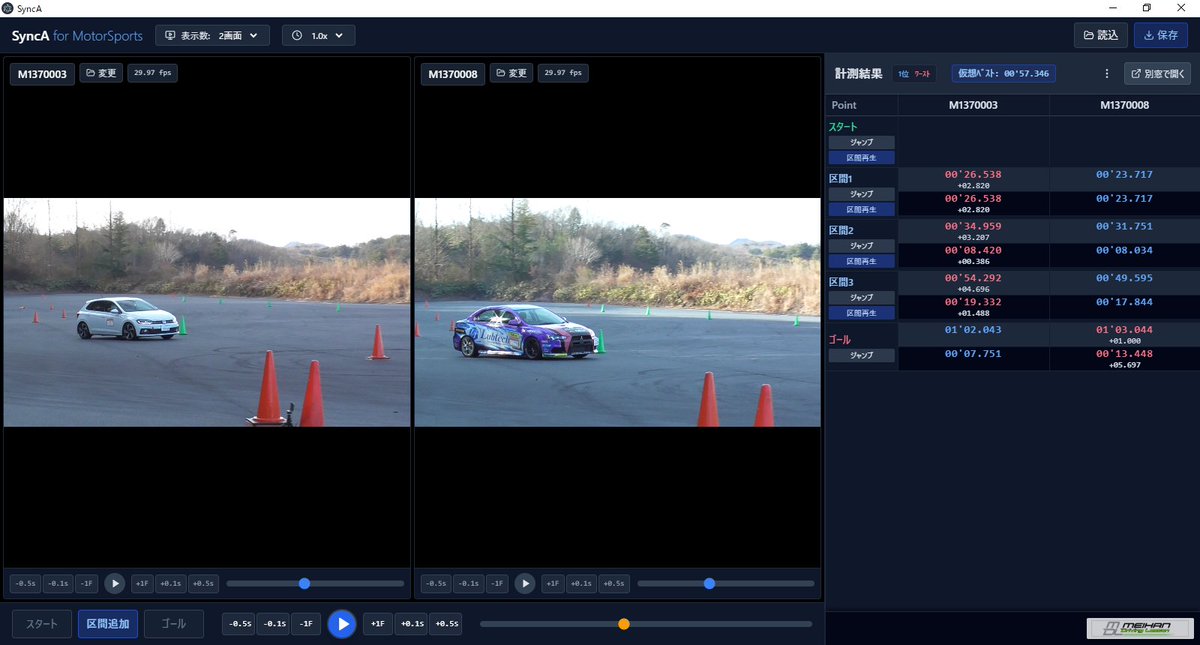This screenshot has height=645, width=1200.
Task: Click the M1370008 column header
Action: coord(1124,105)
